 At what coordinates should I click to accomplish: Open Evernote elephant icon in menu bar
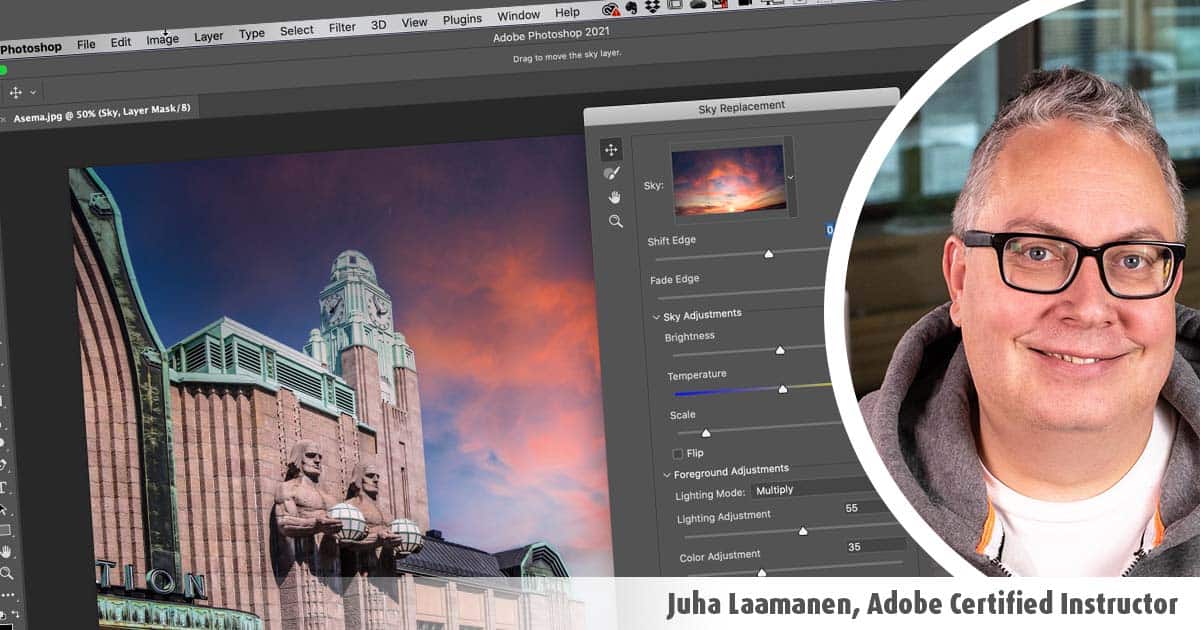pos(632,9)
